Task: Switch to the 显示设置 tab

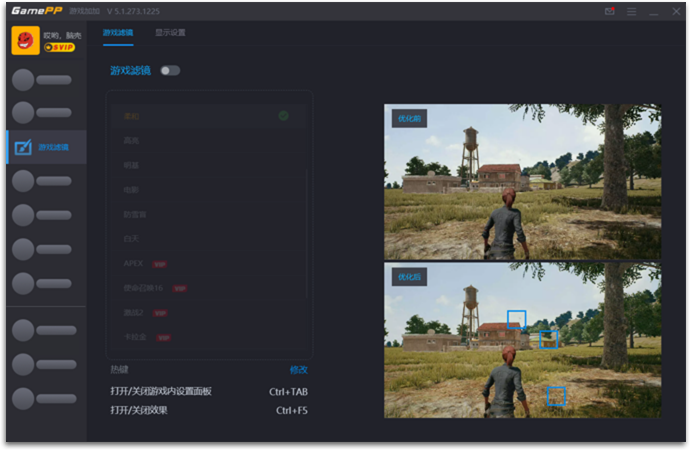Action: click(170, 33)
